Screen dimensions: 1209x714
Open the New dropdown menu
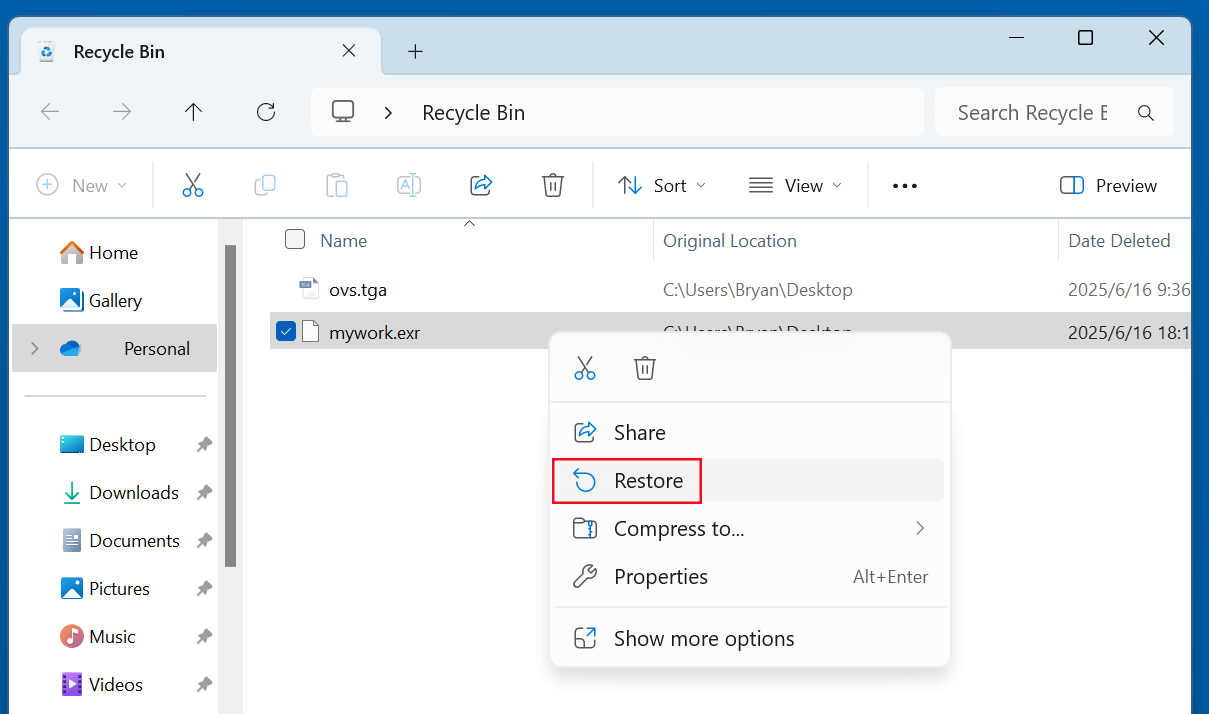pos(83,185)
